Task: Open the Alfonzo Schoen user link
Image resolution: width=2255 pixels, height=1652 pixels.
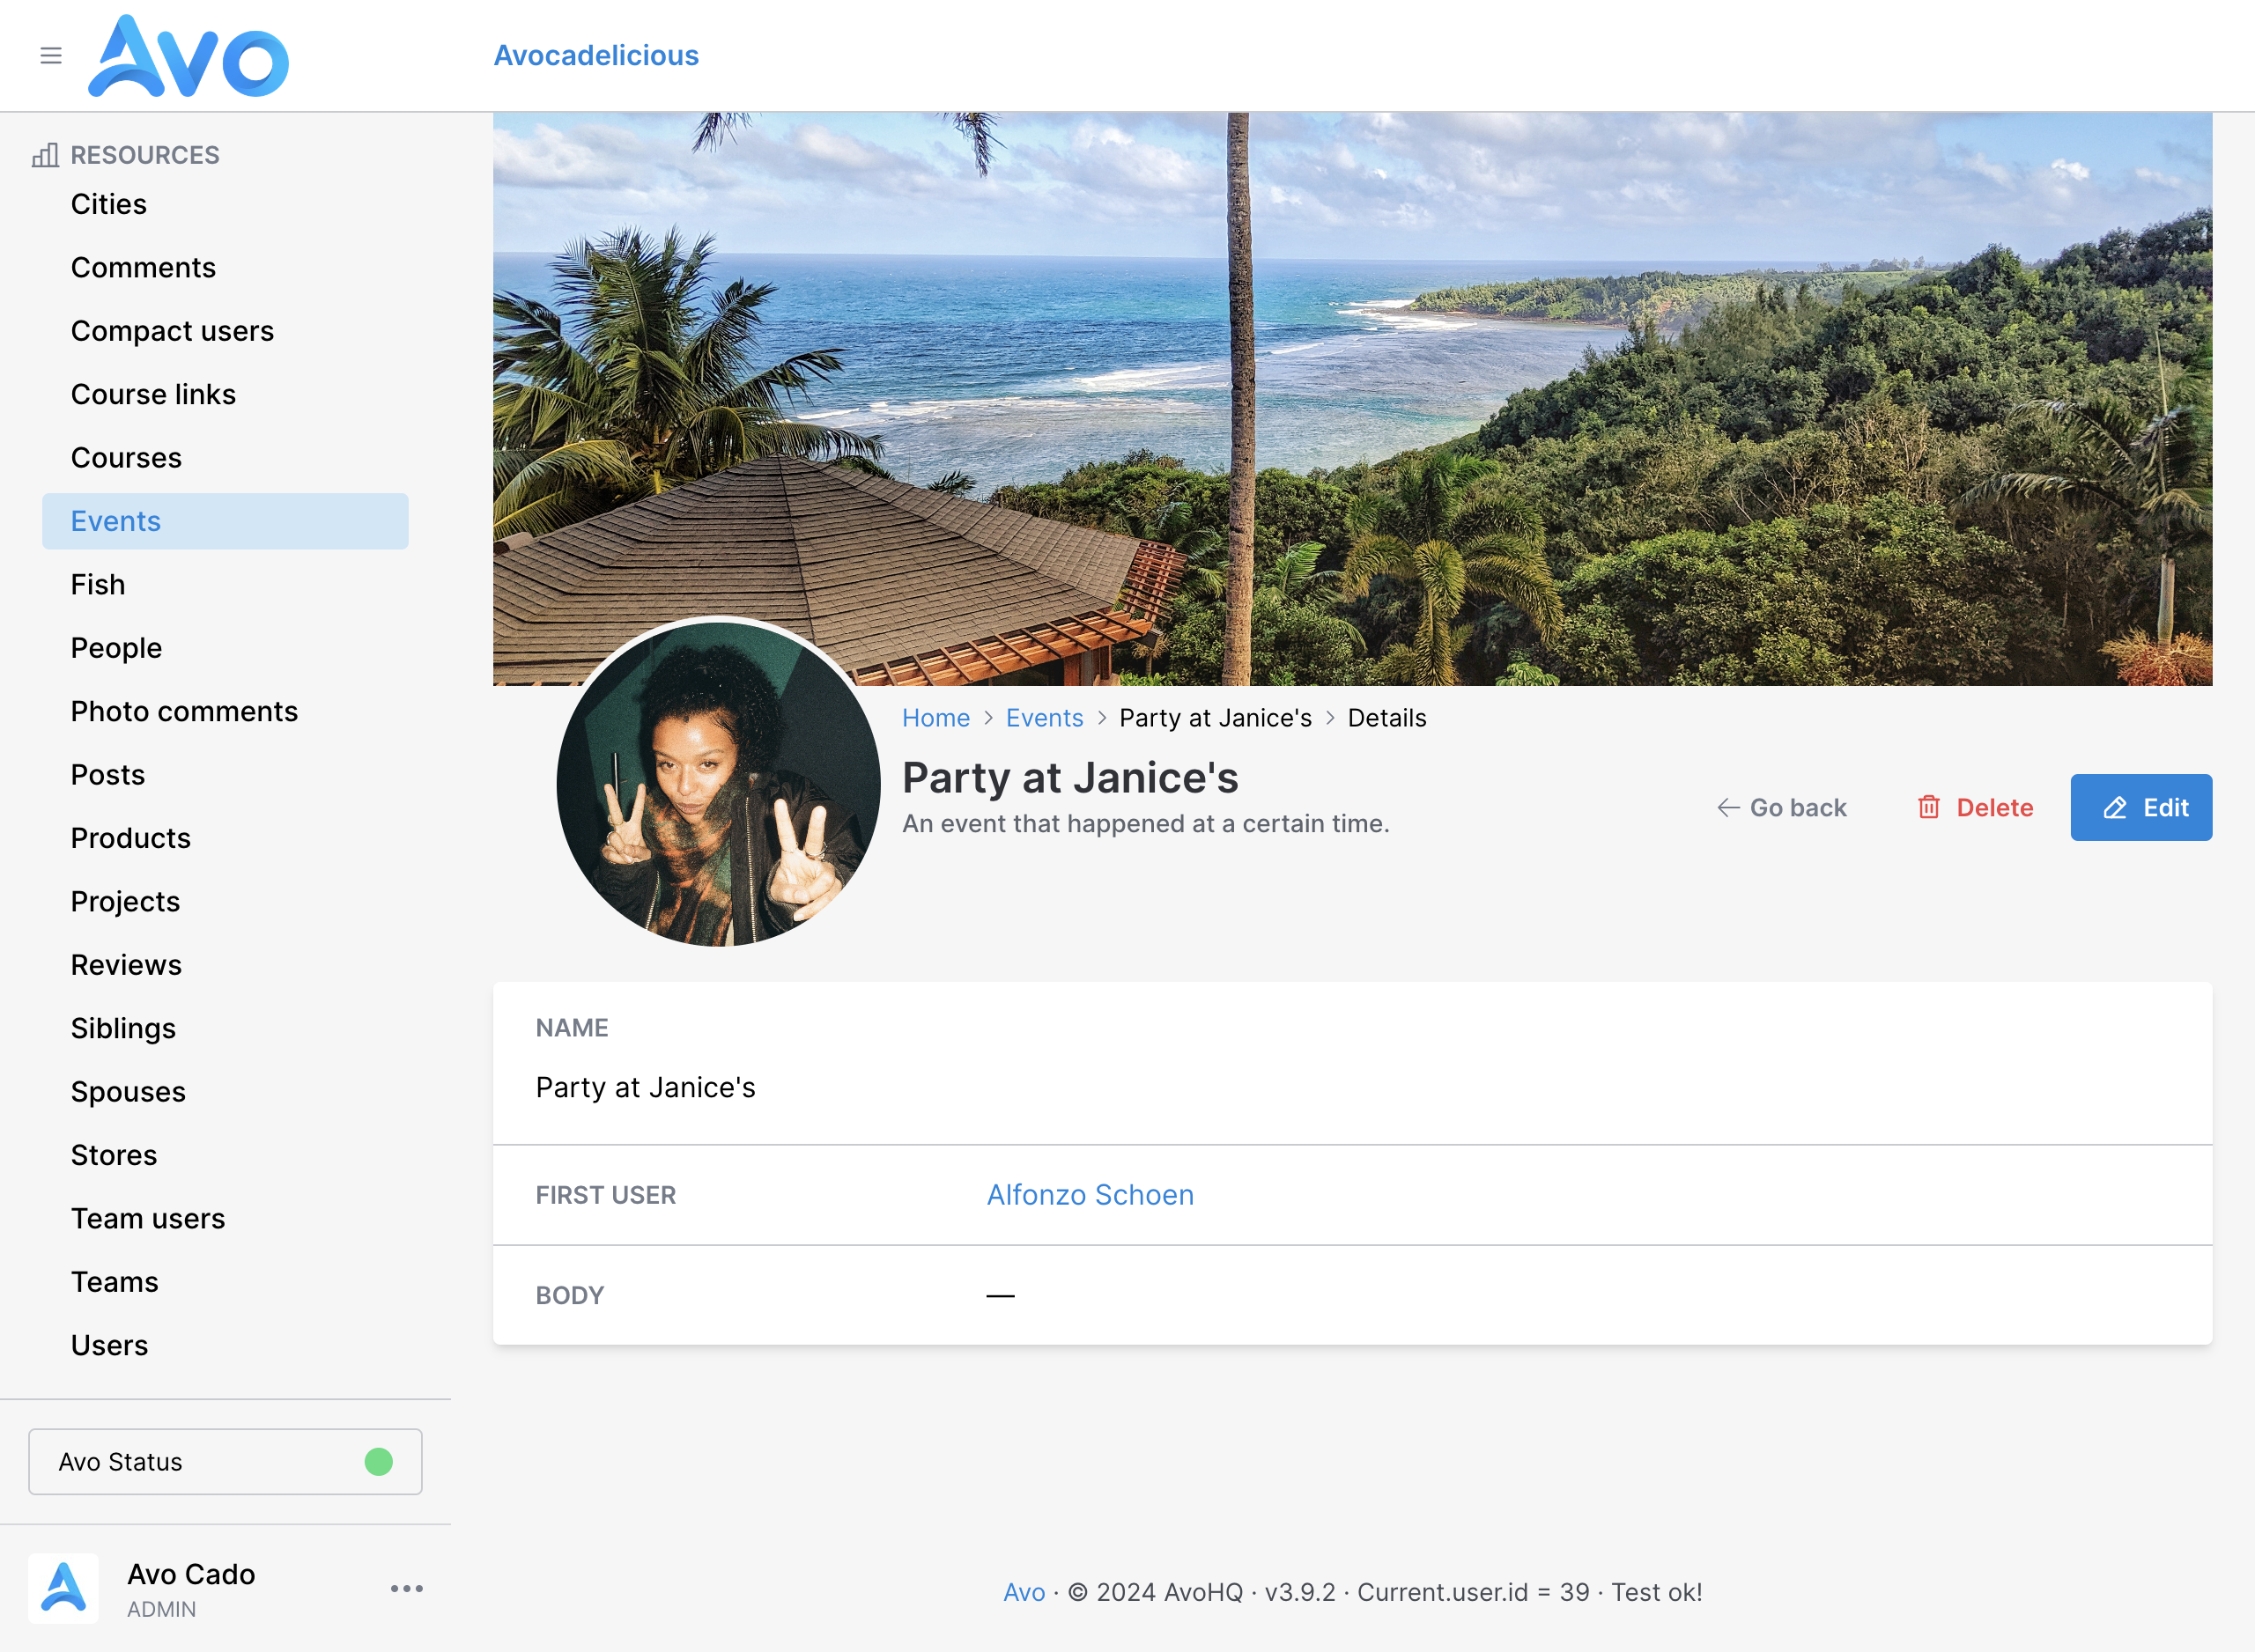Action: [x=1090, y=1195]
